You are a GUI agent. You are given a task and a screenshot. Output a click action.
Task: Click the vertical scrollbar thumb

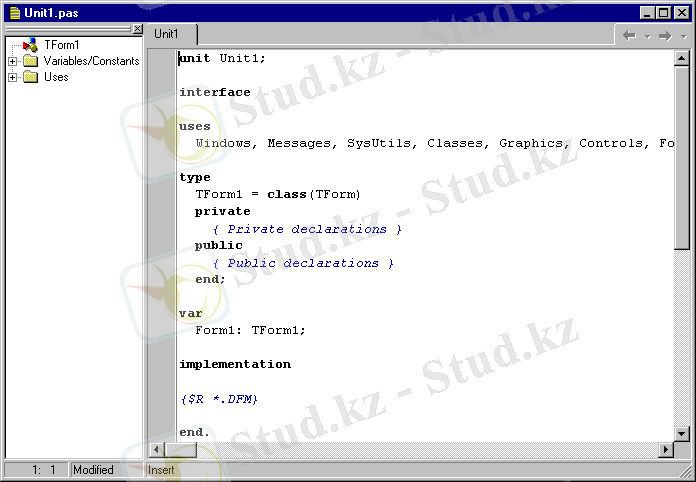(x=681, y=158)
